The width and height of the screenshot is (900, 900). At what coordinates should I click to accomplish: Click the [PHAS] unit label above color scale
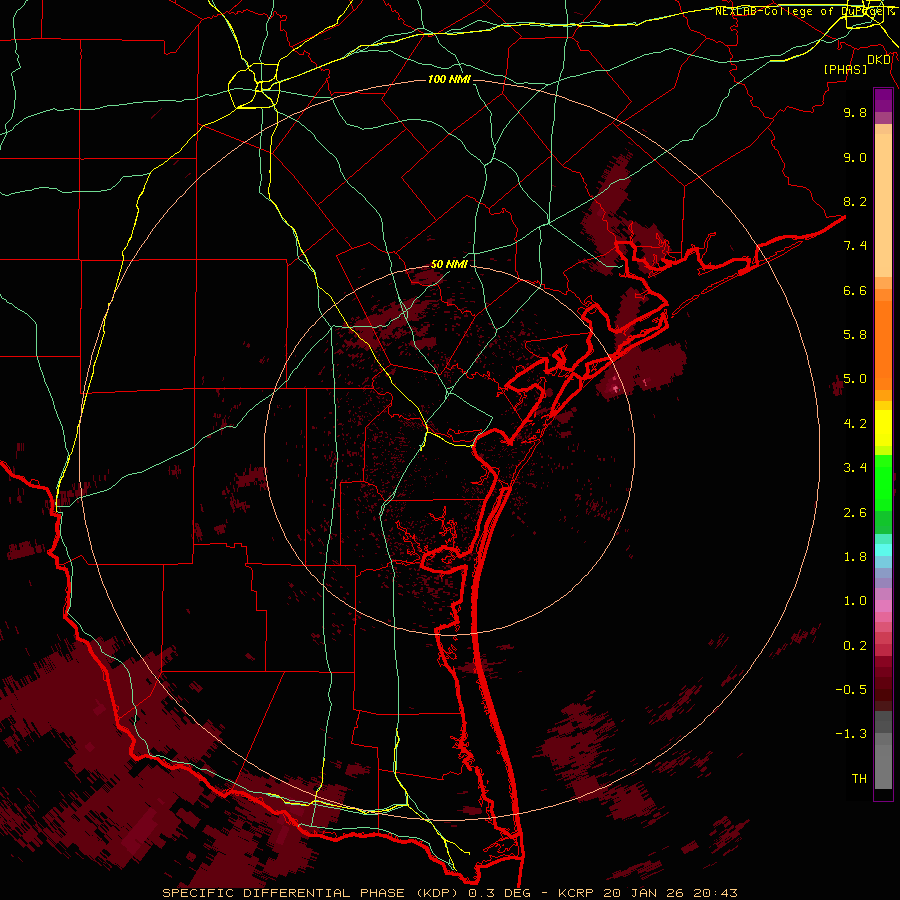(845, 69)
